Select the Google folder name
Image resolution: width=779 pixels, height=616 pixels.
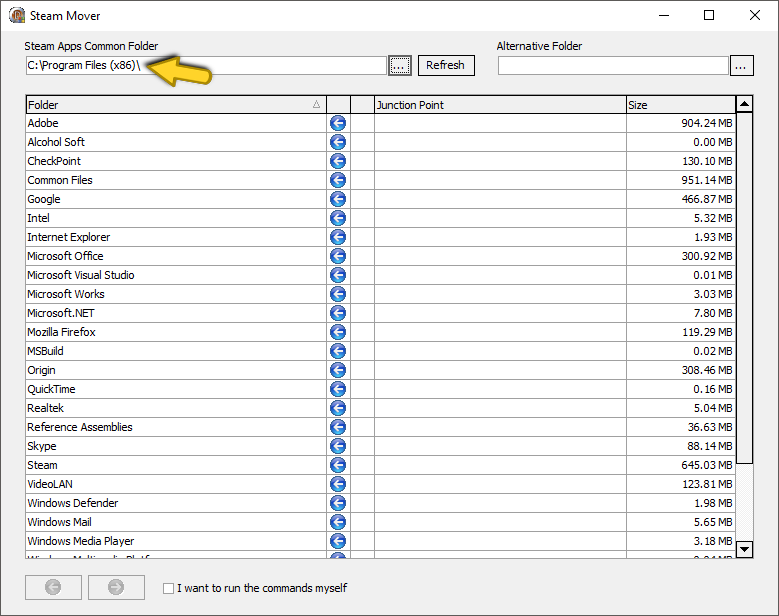click(x=44, y=199)
